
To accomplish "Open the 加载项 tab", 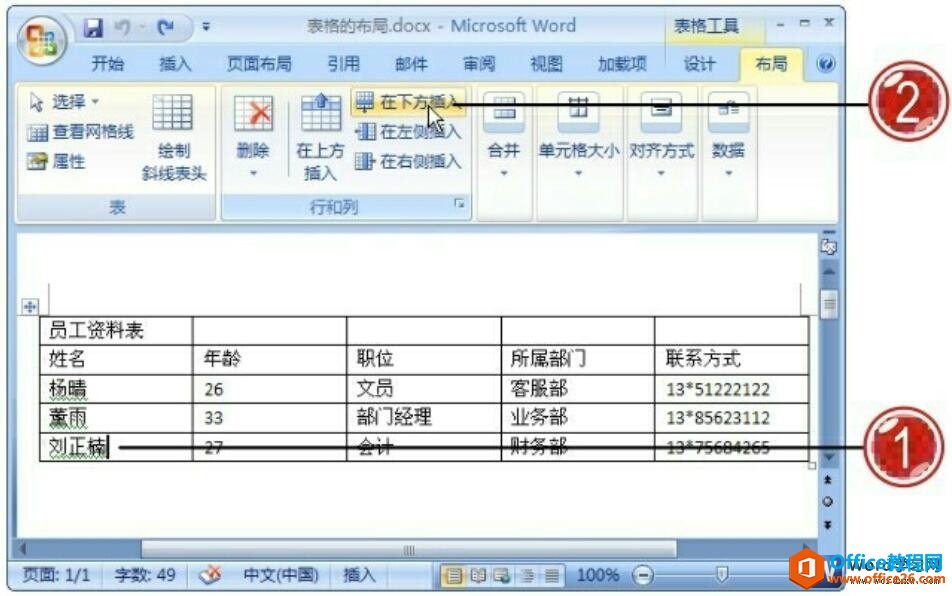I will click(x=622, y=63).
